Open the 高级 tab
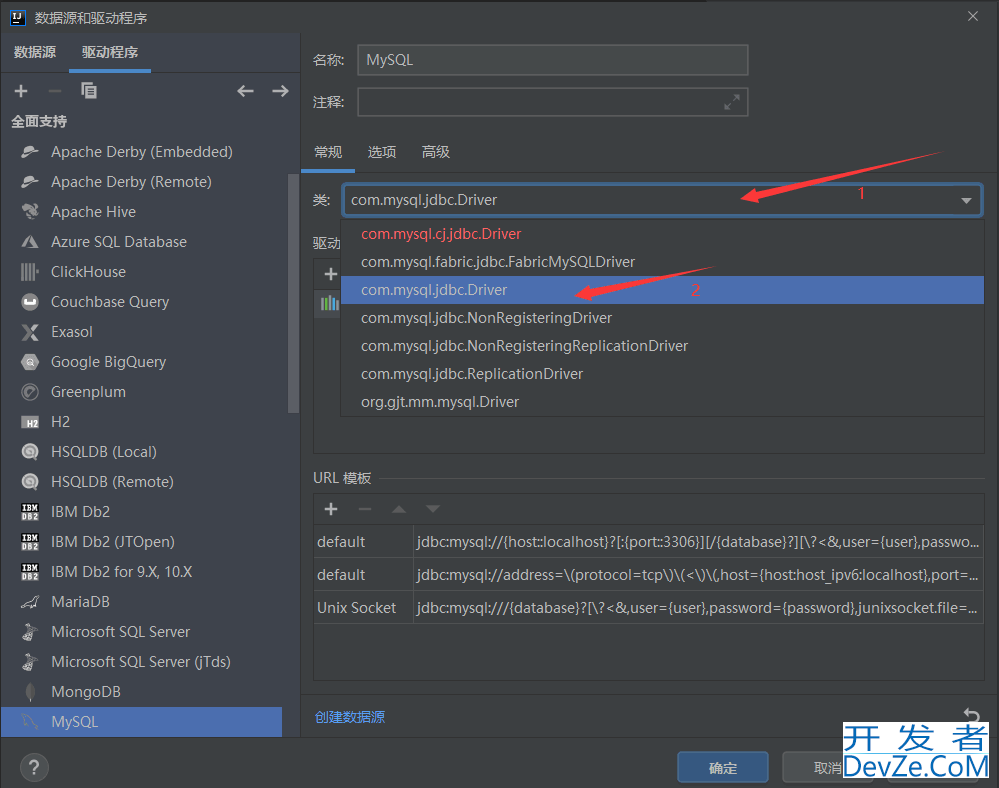The image size is (999, 788). [x=436, y=152]
